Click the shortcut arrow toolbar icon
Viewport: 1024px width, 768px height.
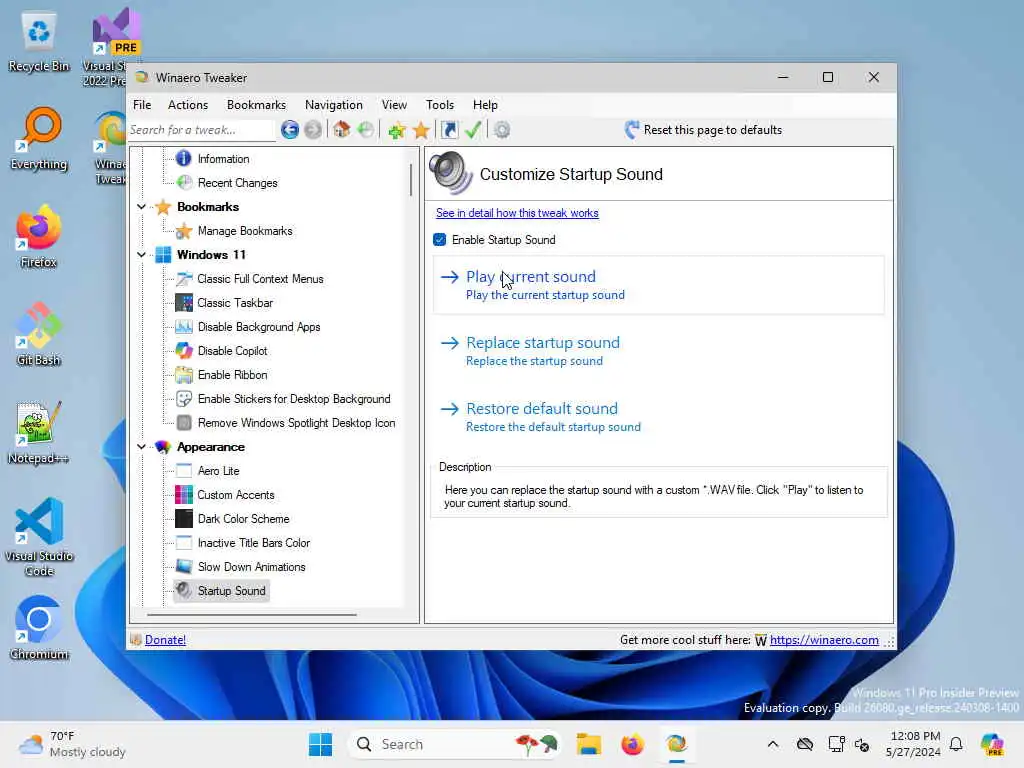point(449,130)
